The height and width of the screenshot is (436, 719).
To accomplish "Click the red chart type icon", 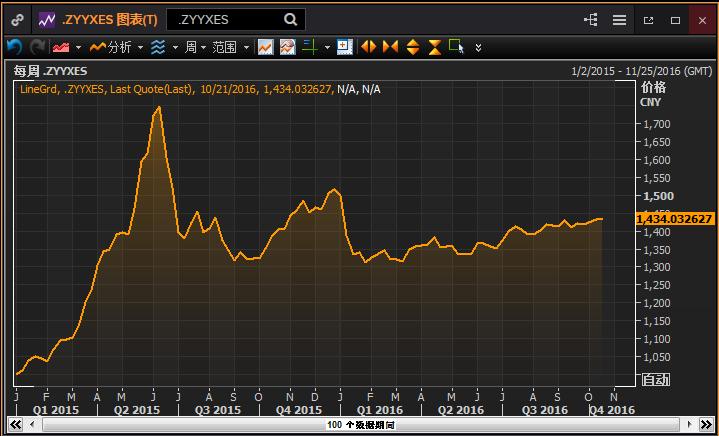I will (61, 47).
